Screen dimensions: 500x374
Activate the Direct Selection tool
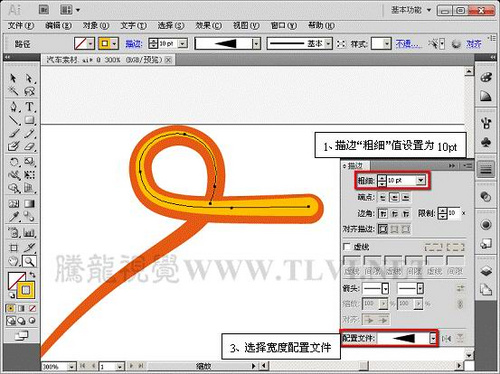pyautogui.click(x=29, y=78)
